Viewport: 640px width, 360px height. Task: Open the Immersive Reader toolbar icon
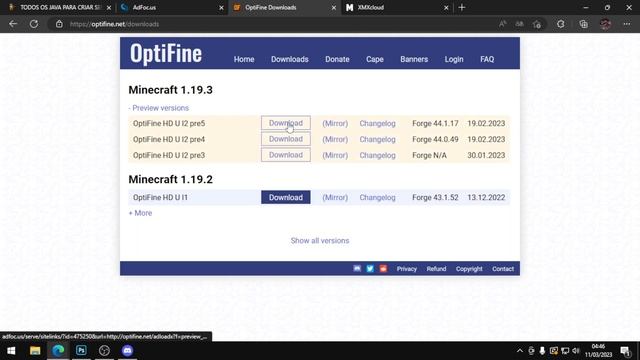coord(519,24)
